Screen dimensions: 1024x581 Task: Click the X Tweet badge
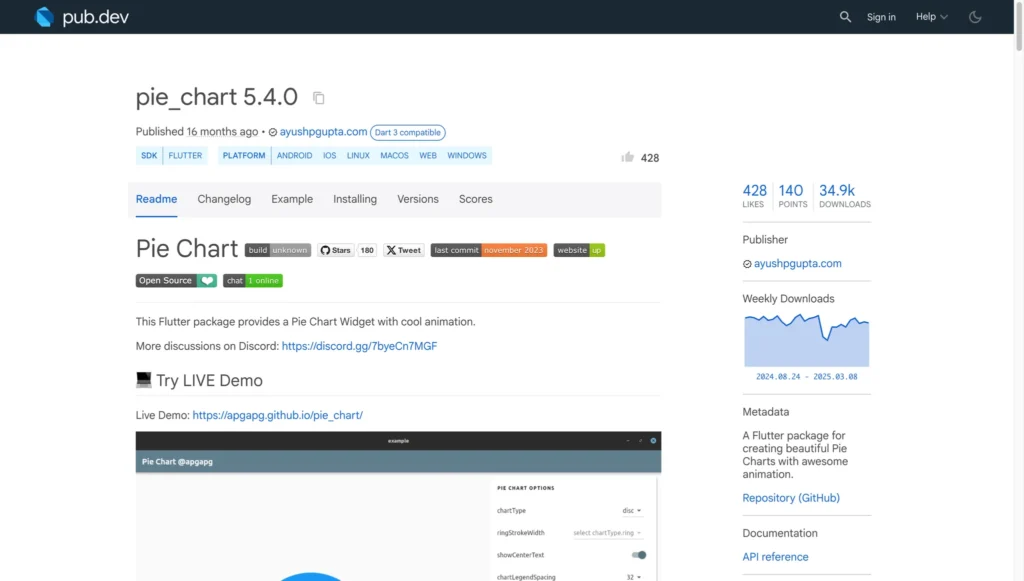[404, 250]
